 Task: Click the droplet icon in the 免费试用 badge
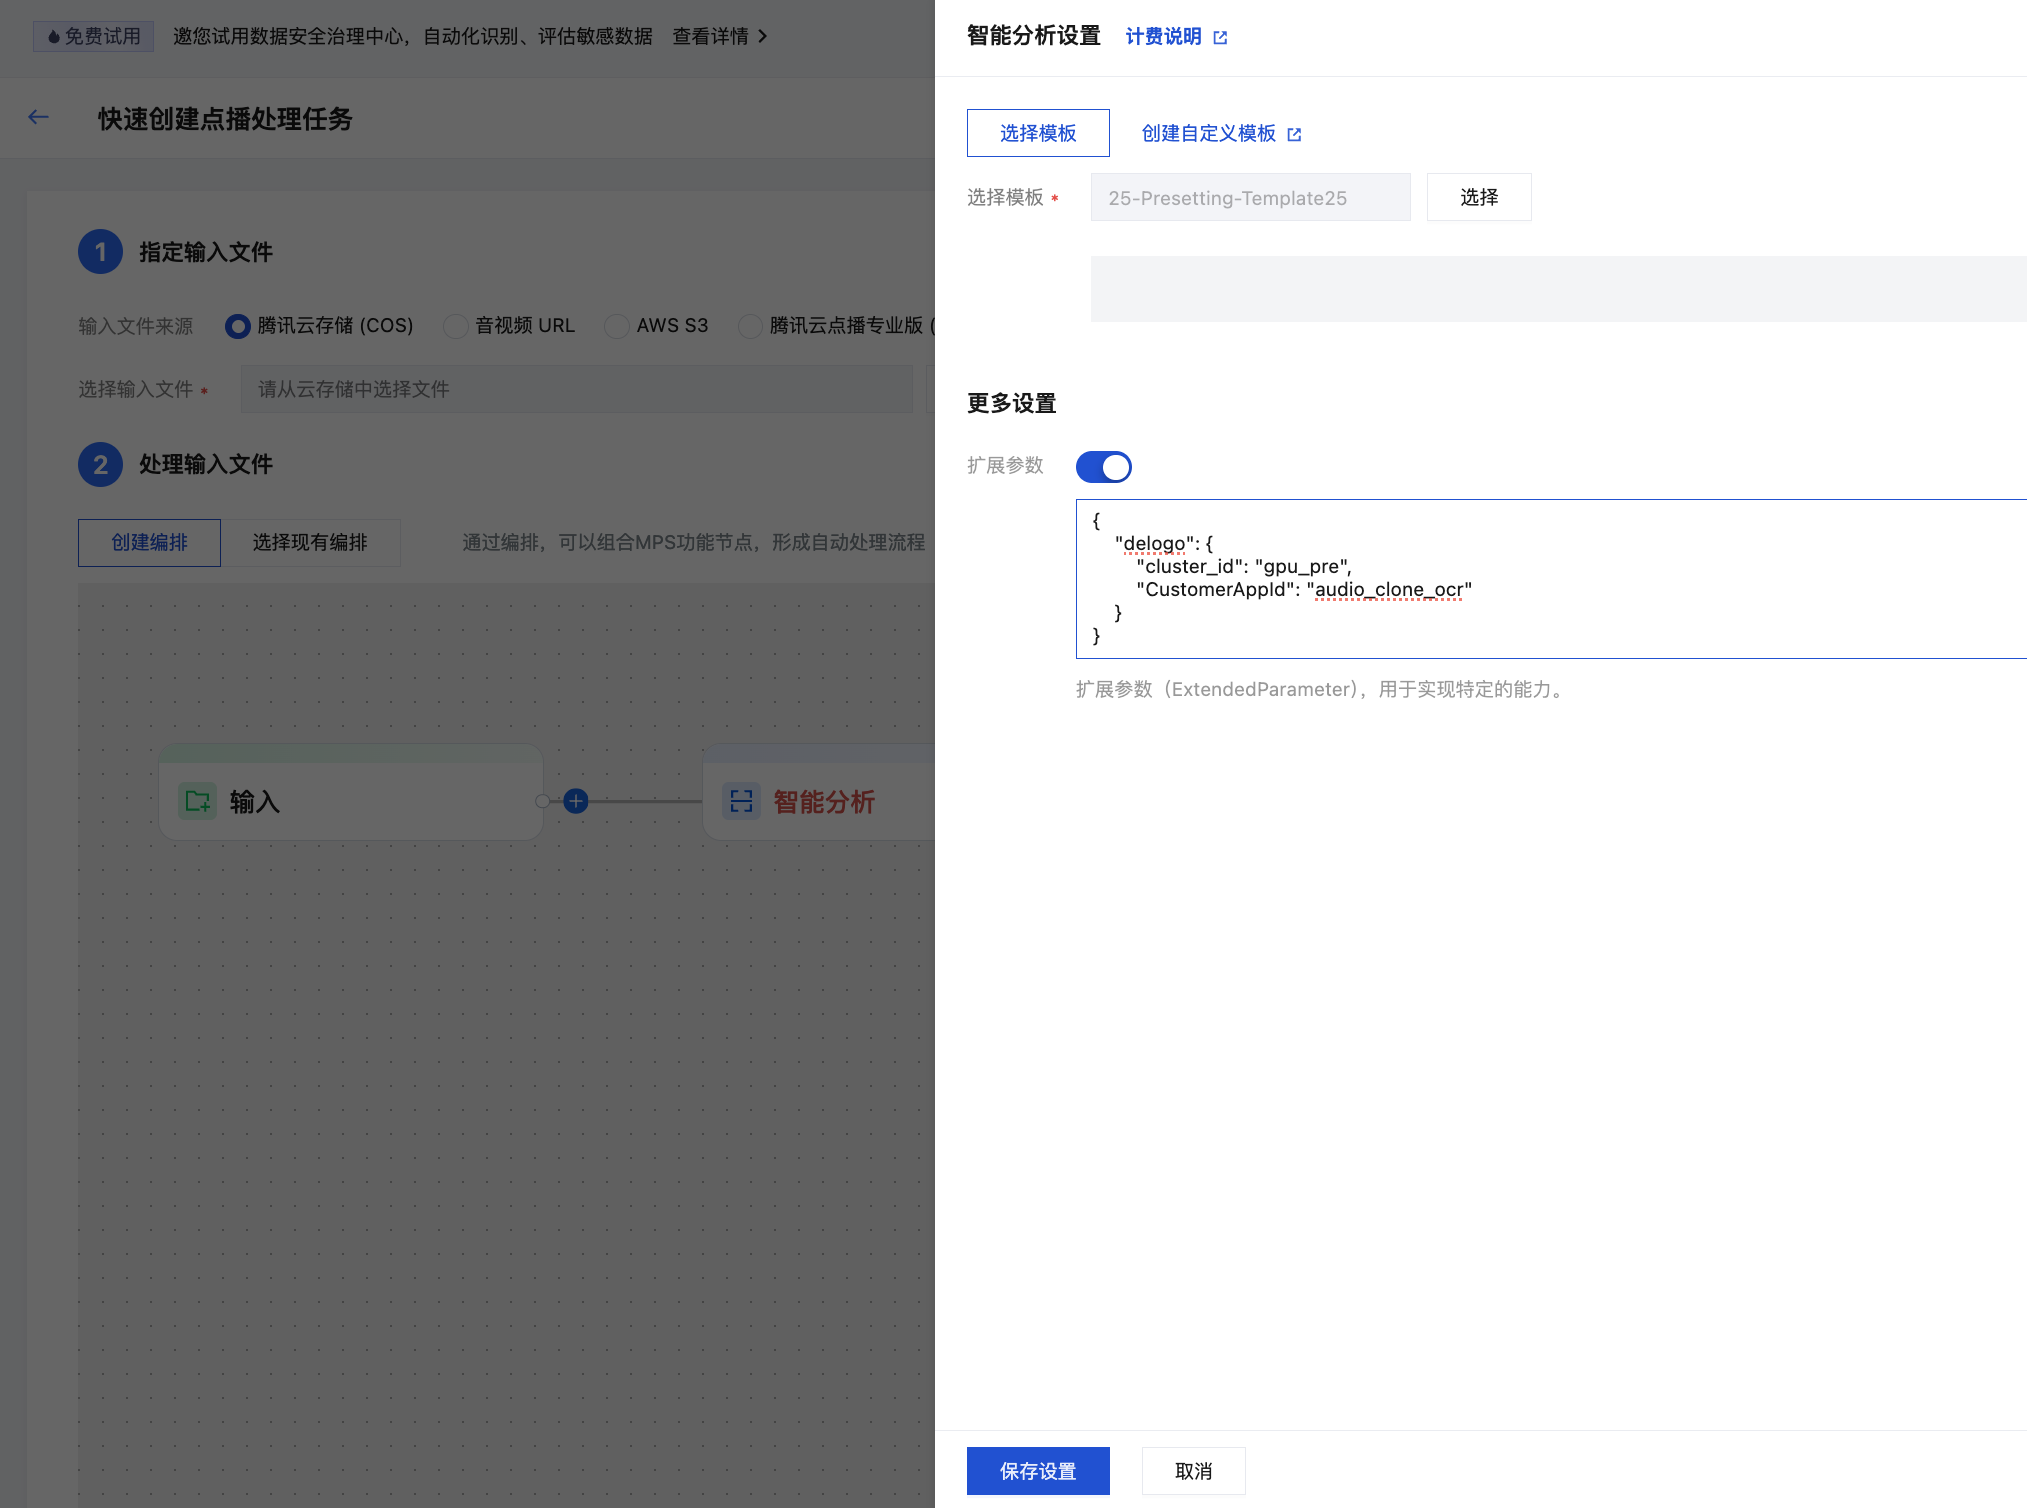(54, 37)
